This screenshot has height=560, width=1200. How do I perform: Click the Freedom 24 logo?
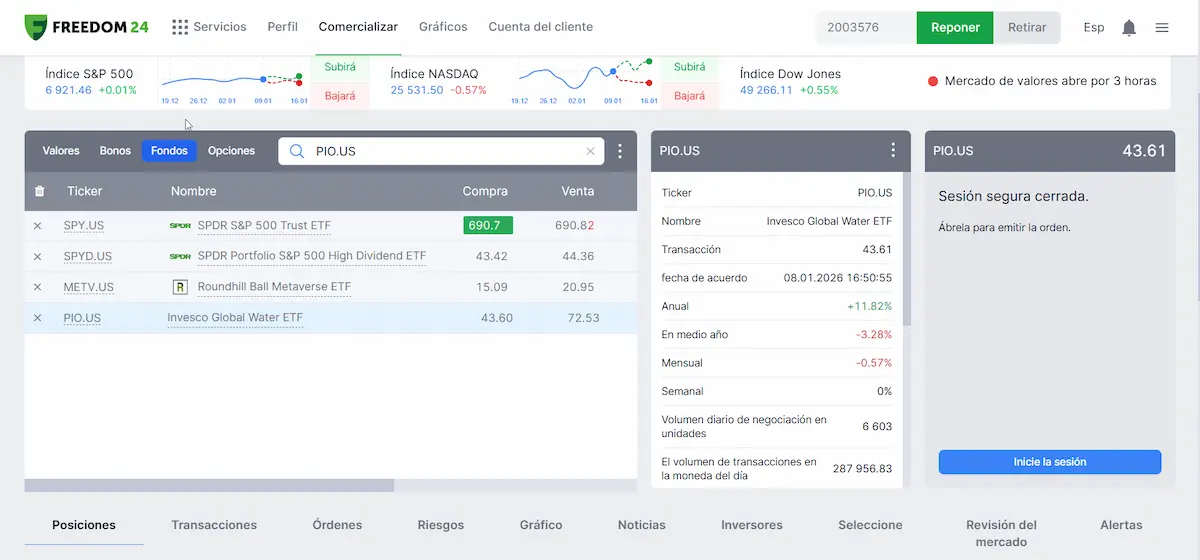[x=86, y=27]
